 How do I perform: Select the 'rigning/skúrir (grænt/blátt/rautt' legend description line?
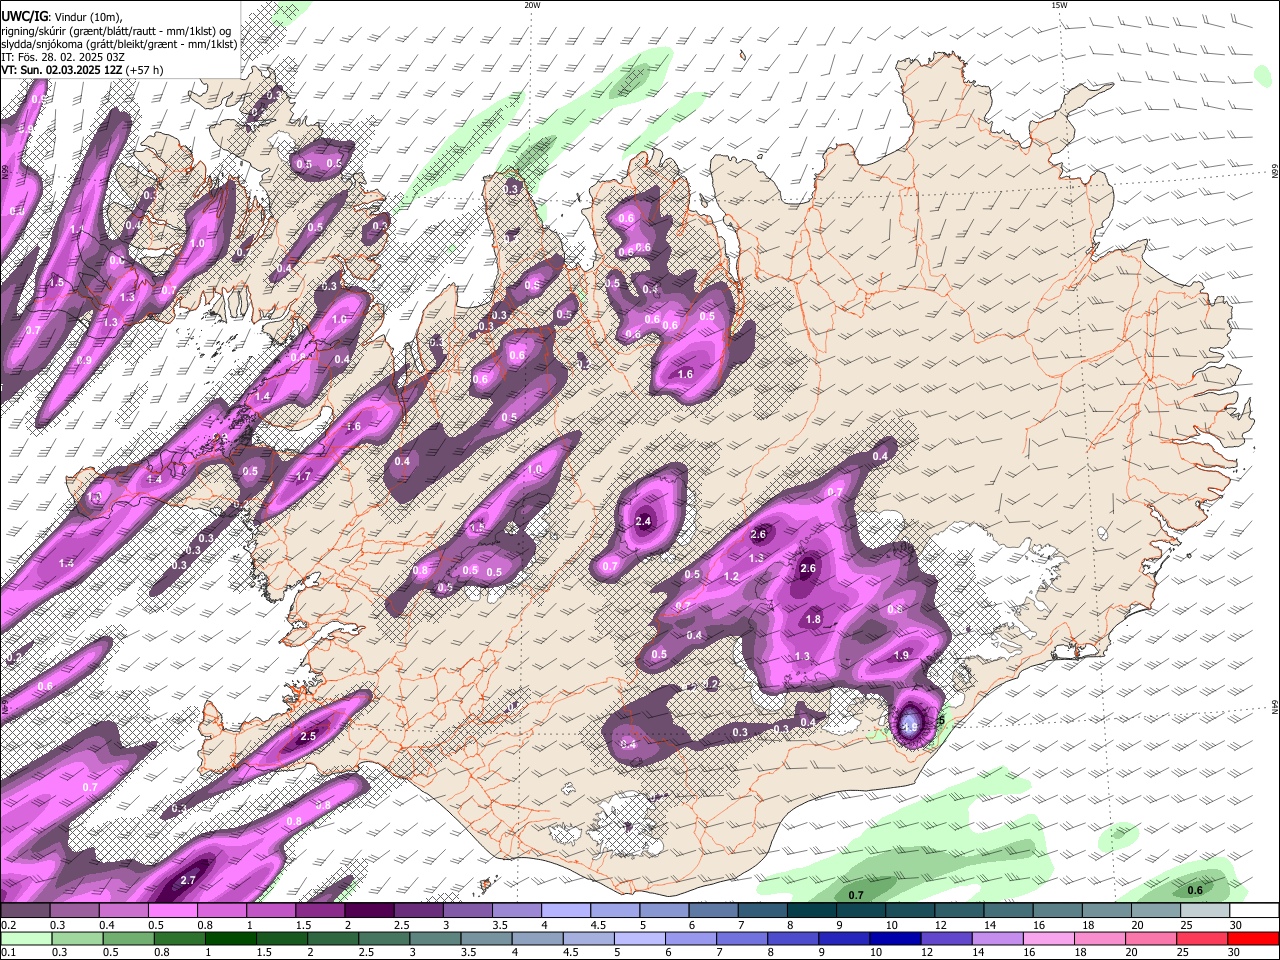click(x=117, y=31)
